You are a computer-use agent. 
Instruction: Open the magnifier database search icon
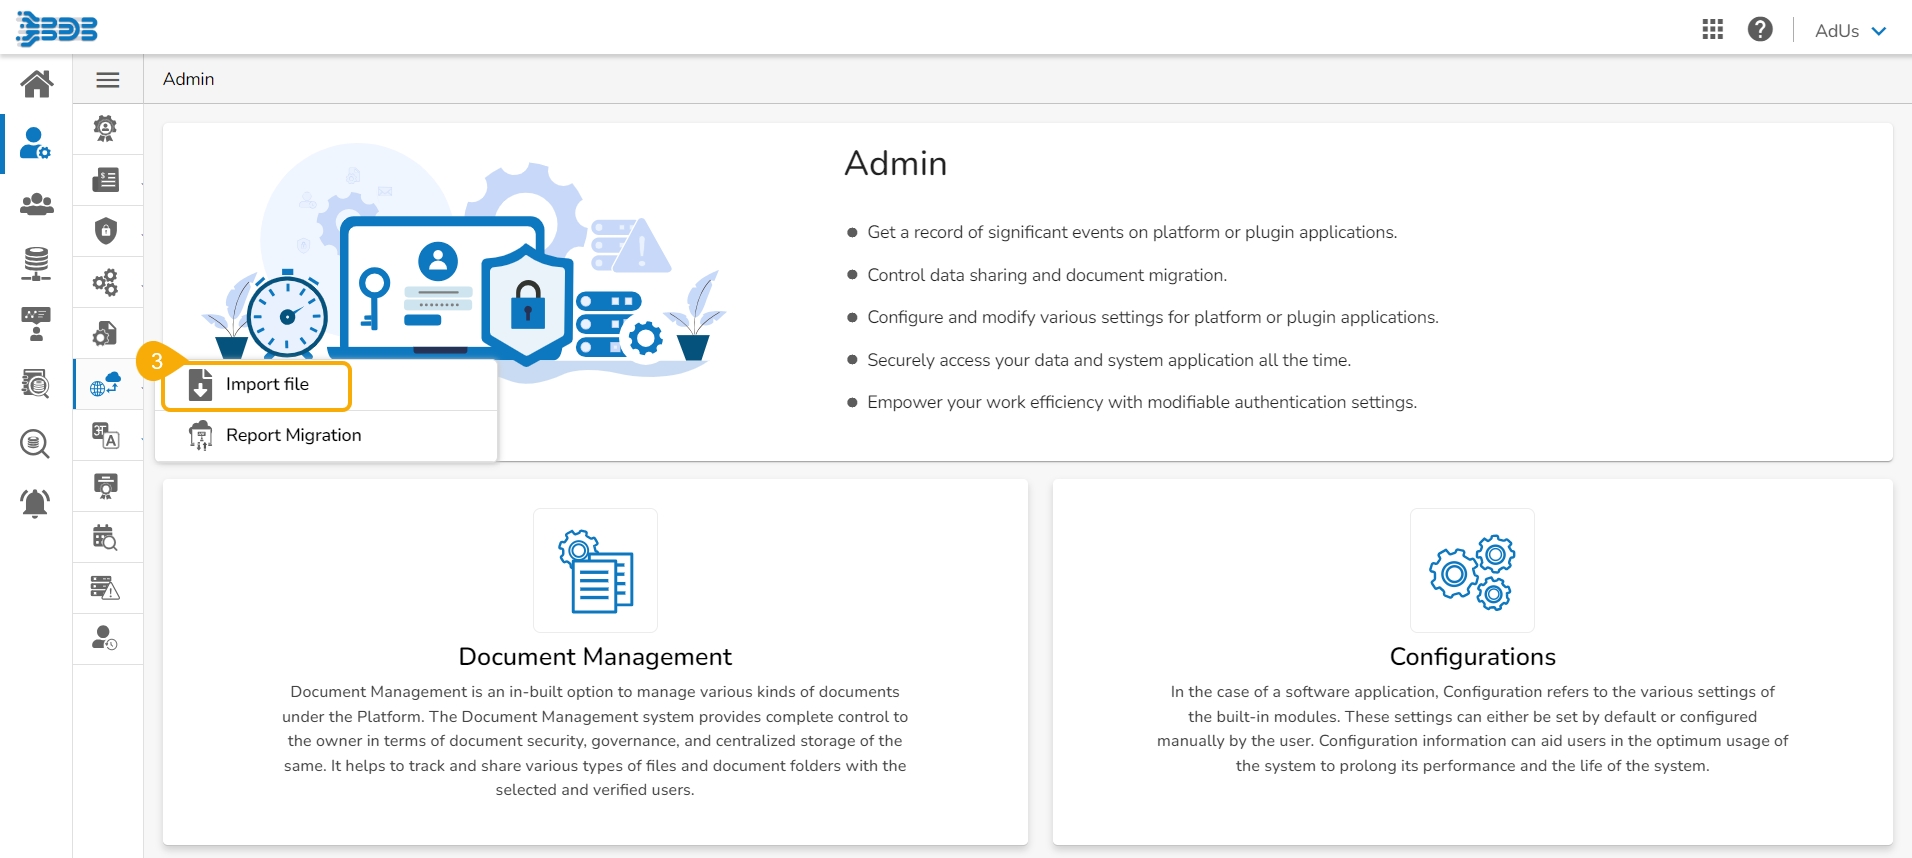pyautogui.click(x=36, y=443)
